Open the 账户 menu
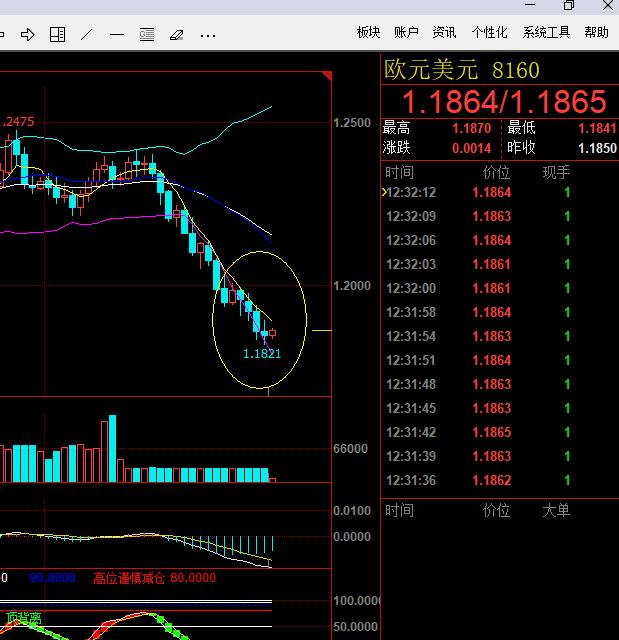Image resolution: width=619 pixels, height=640 pixels. pos(406,32)
